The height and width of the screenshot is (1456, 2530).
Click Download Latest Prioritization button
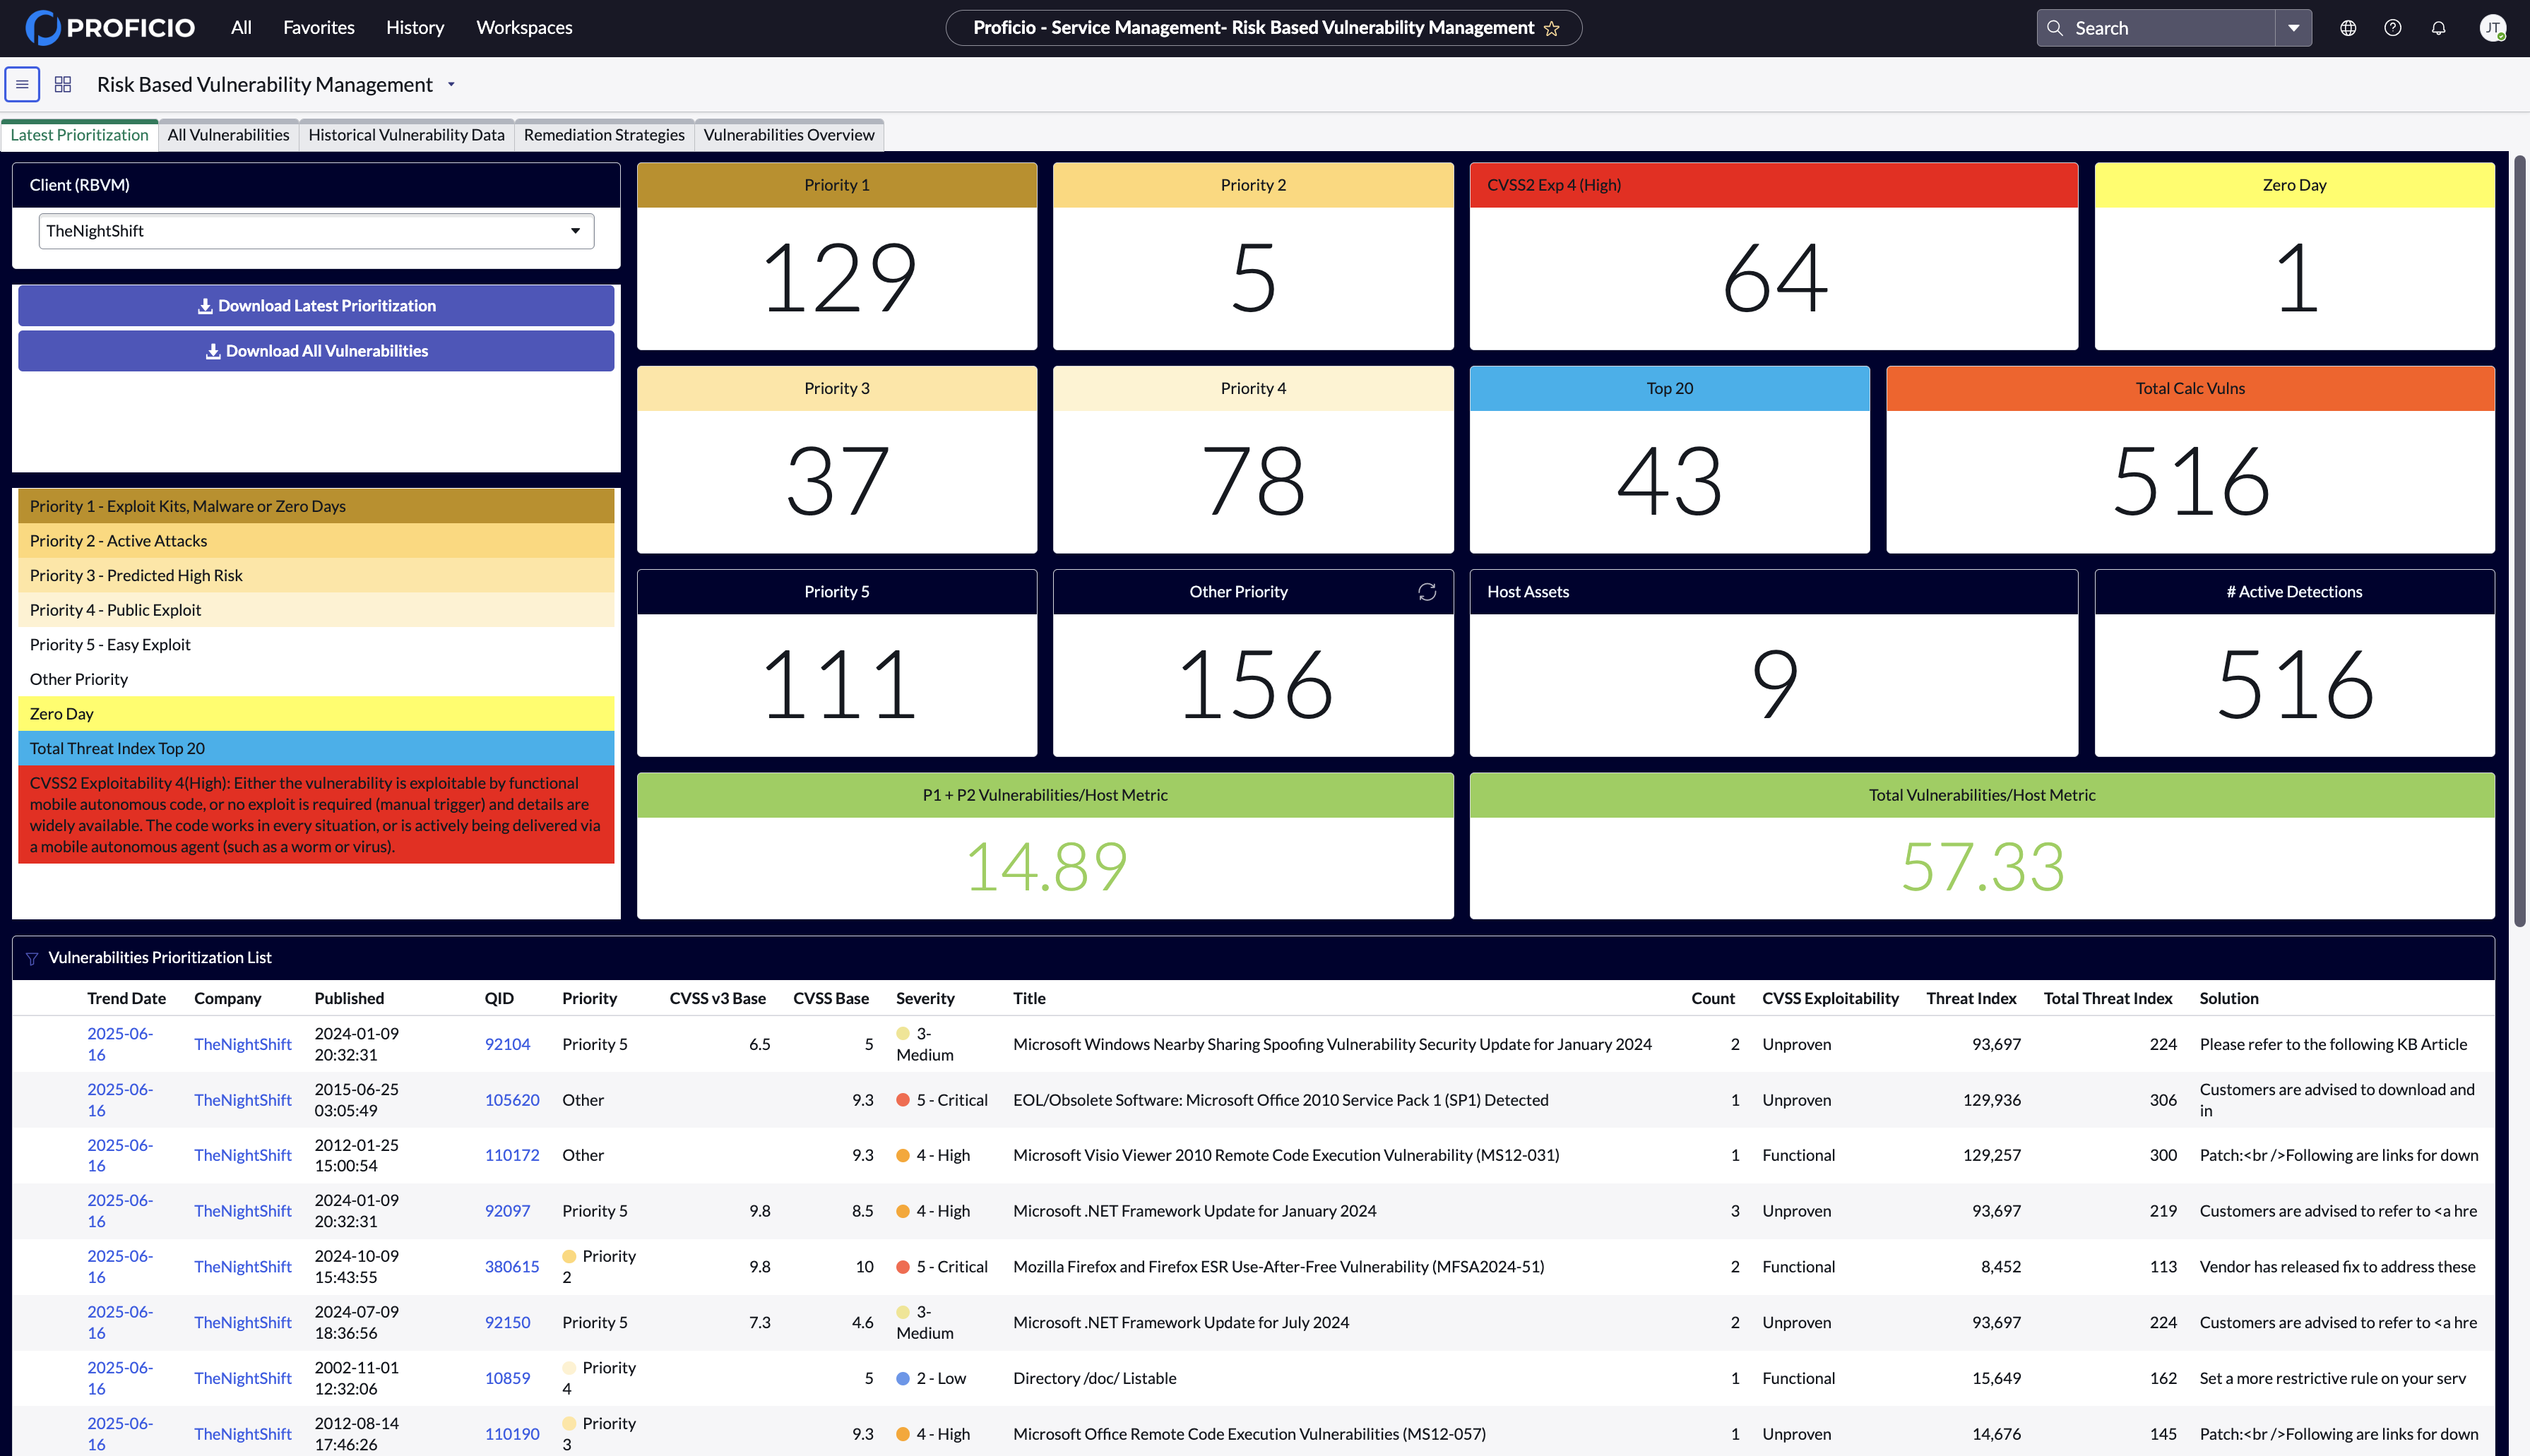point(316,306)
